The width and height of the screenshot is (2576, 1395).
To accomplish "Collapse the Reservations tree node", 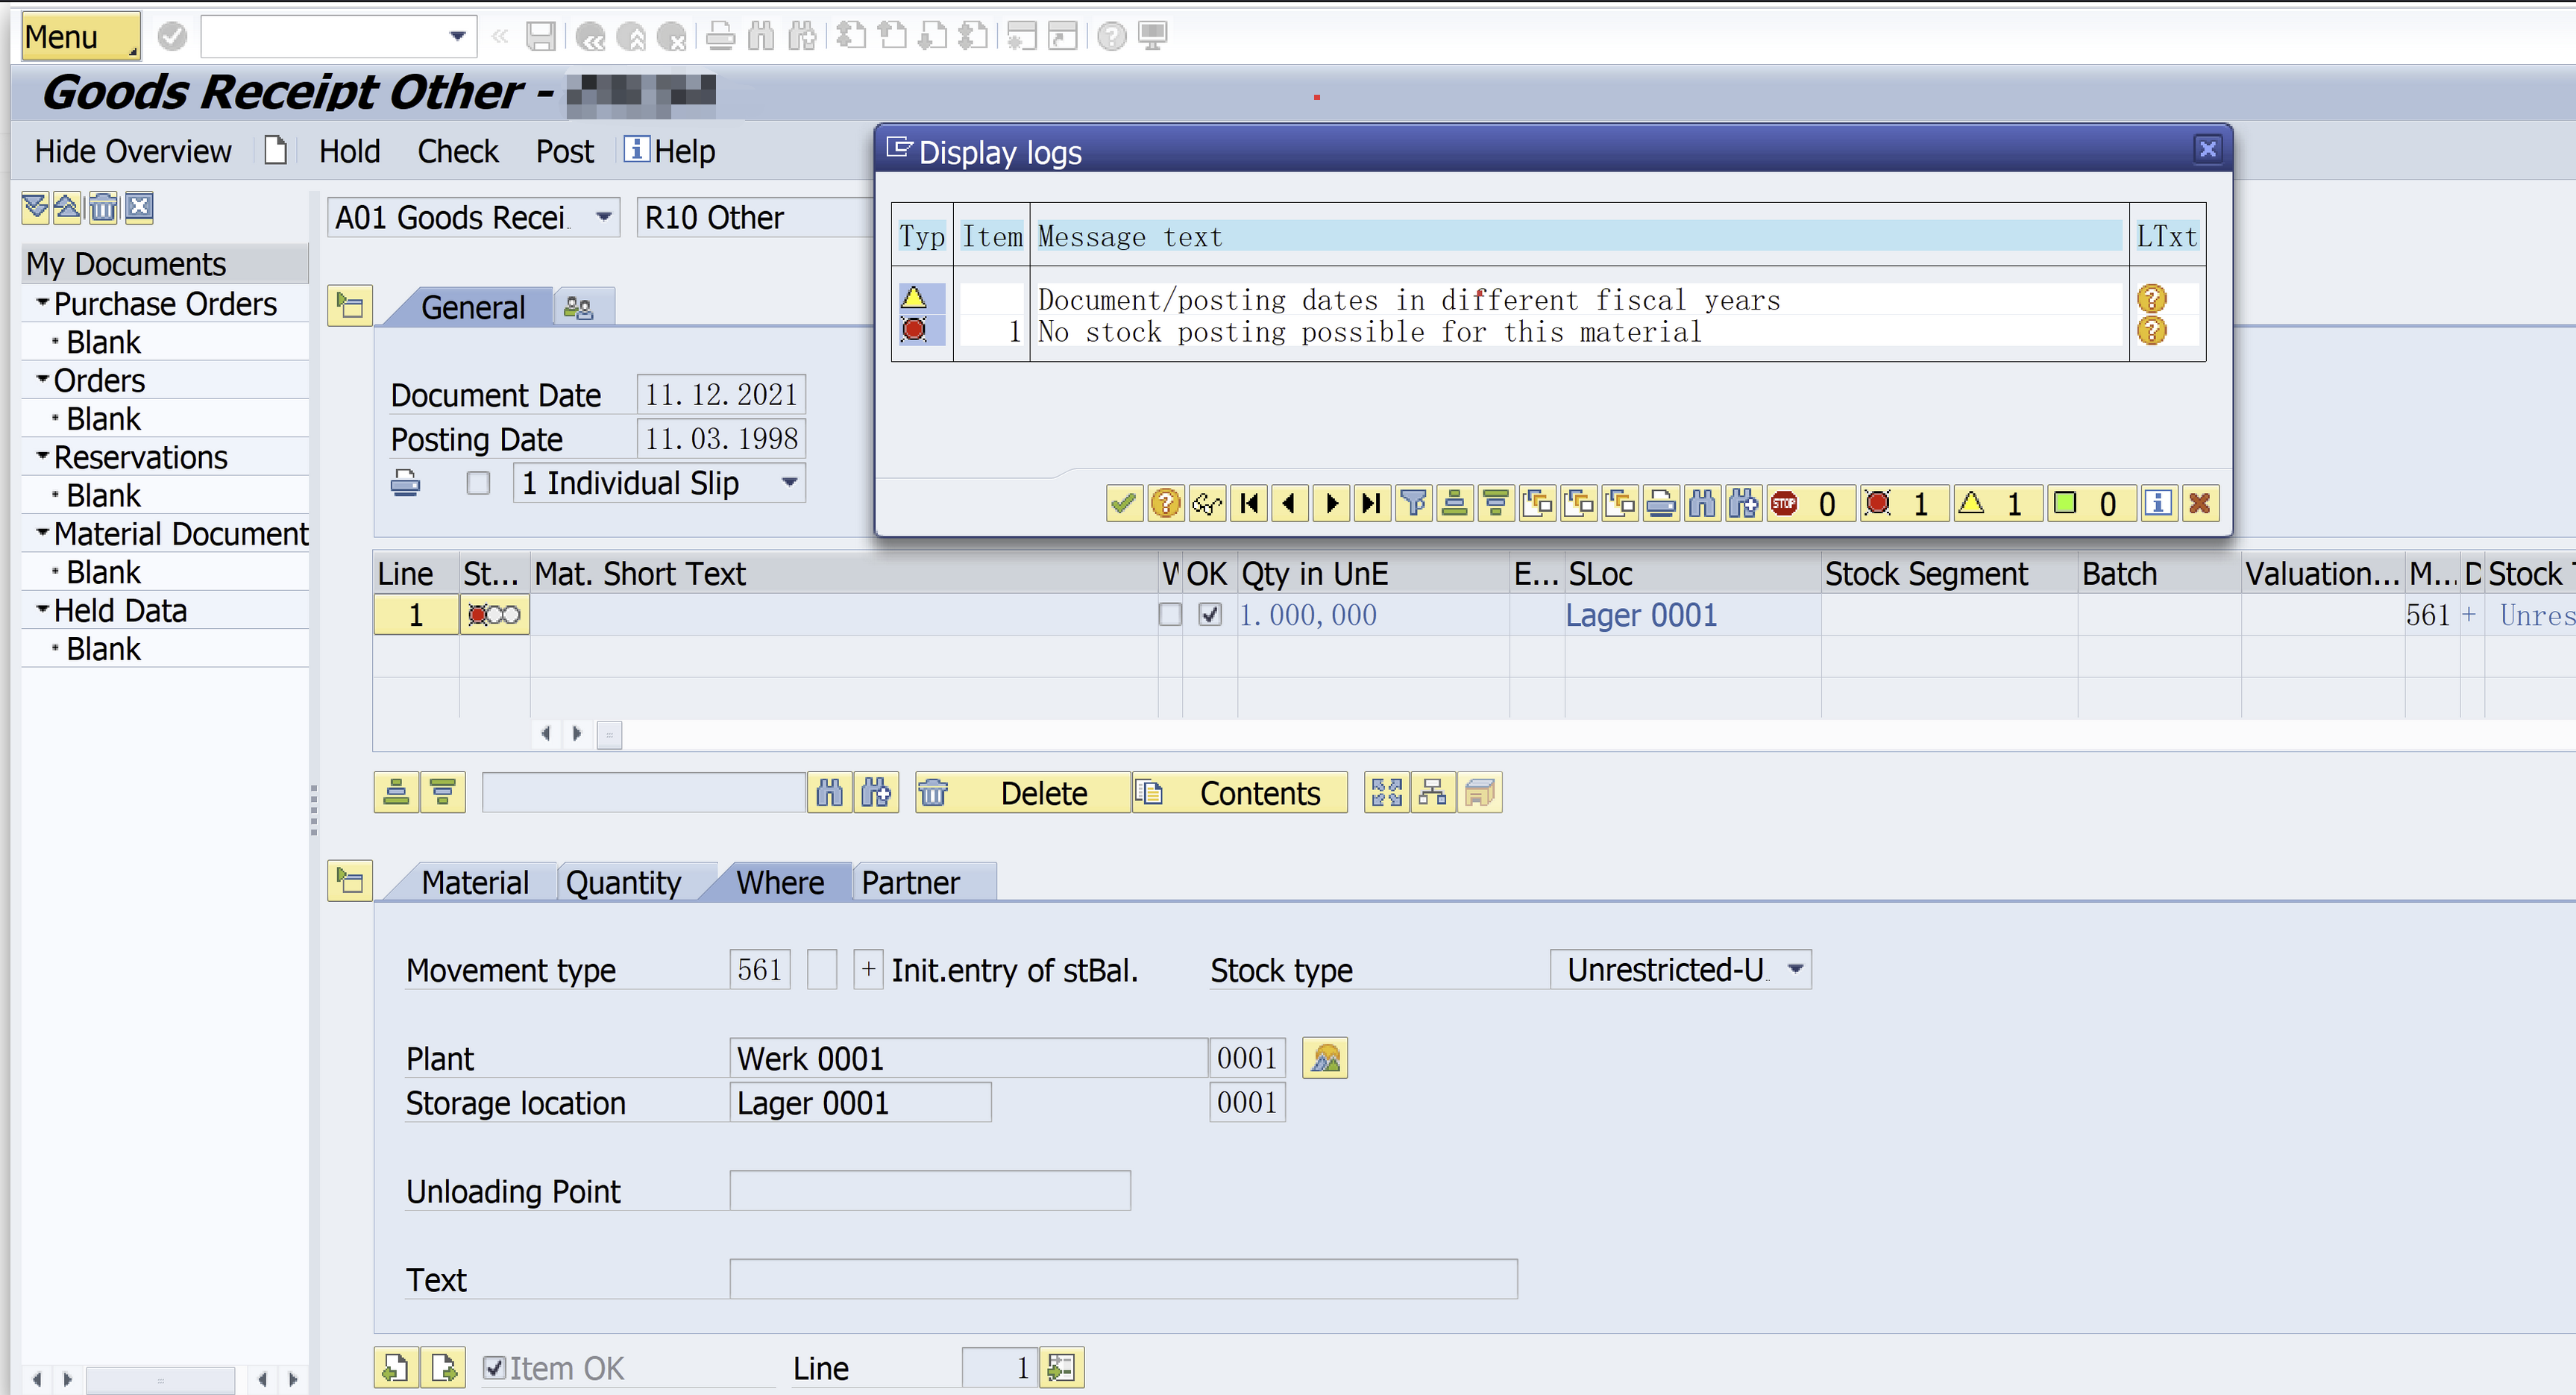I will (42, 455).
